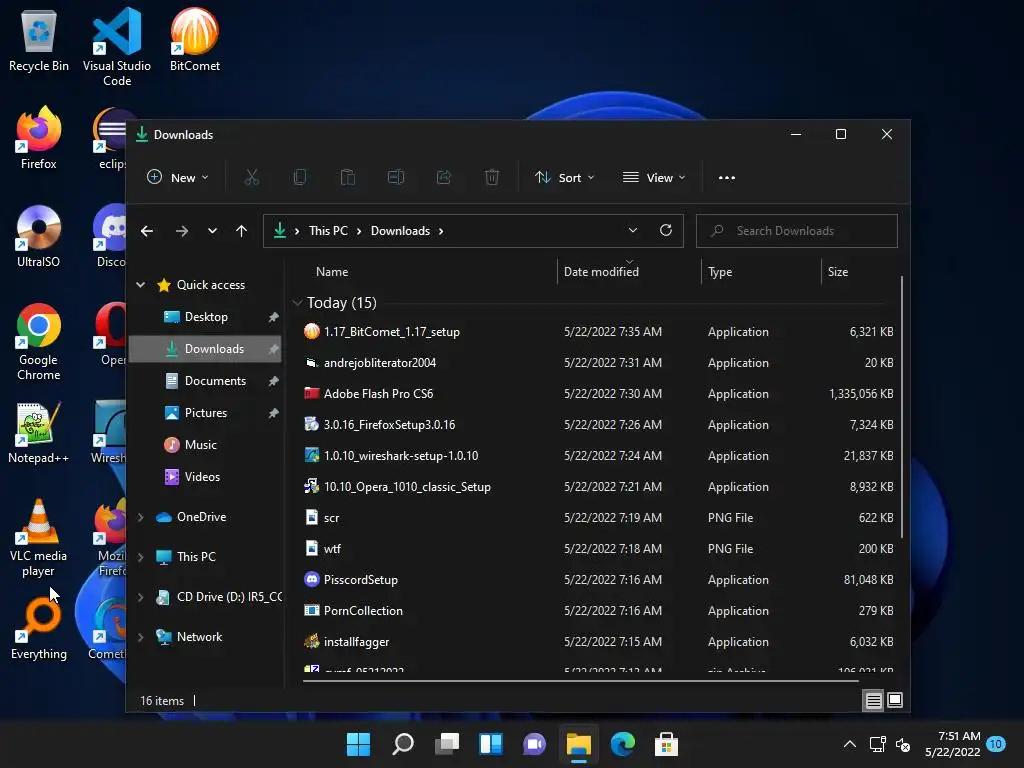Image resolution: width=1024 pixels, height=768 pixels.
Task: Click the Delete trash icon
Action: pos(492,178)
